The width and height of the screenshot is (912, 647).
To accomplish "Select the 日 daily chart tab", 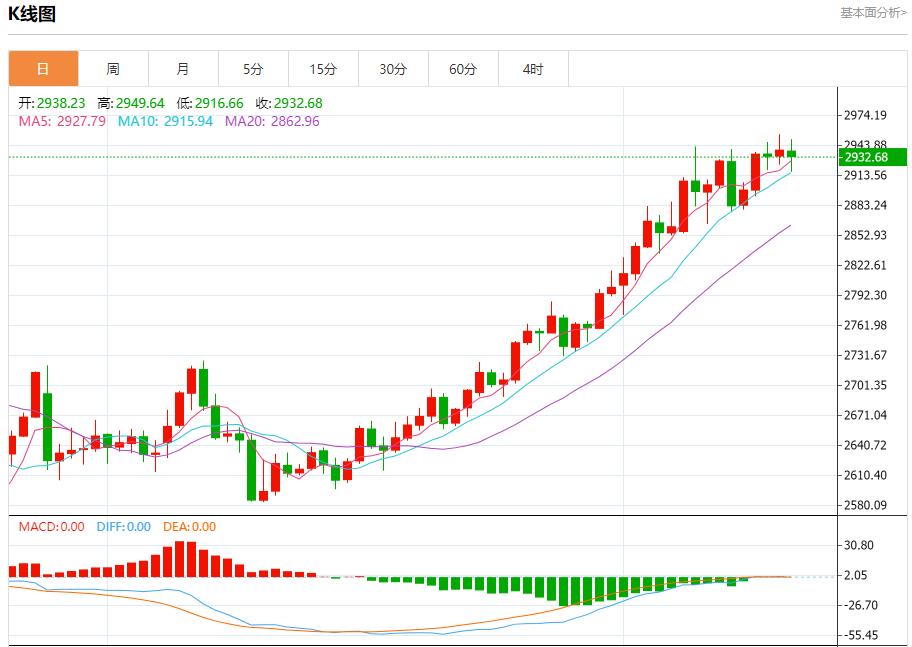I will pos(43,69).
